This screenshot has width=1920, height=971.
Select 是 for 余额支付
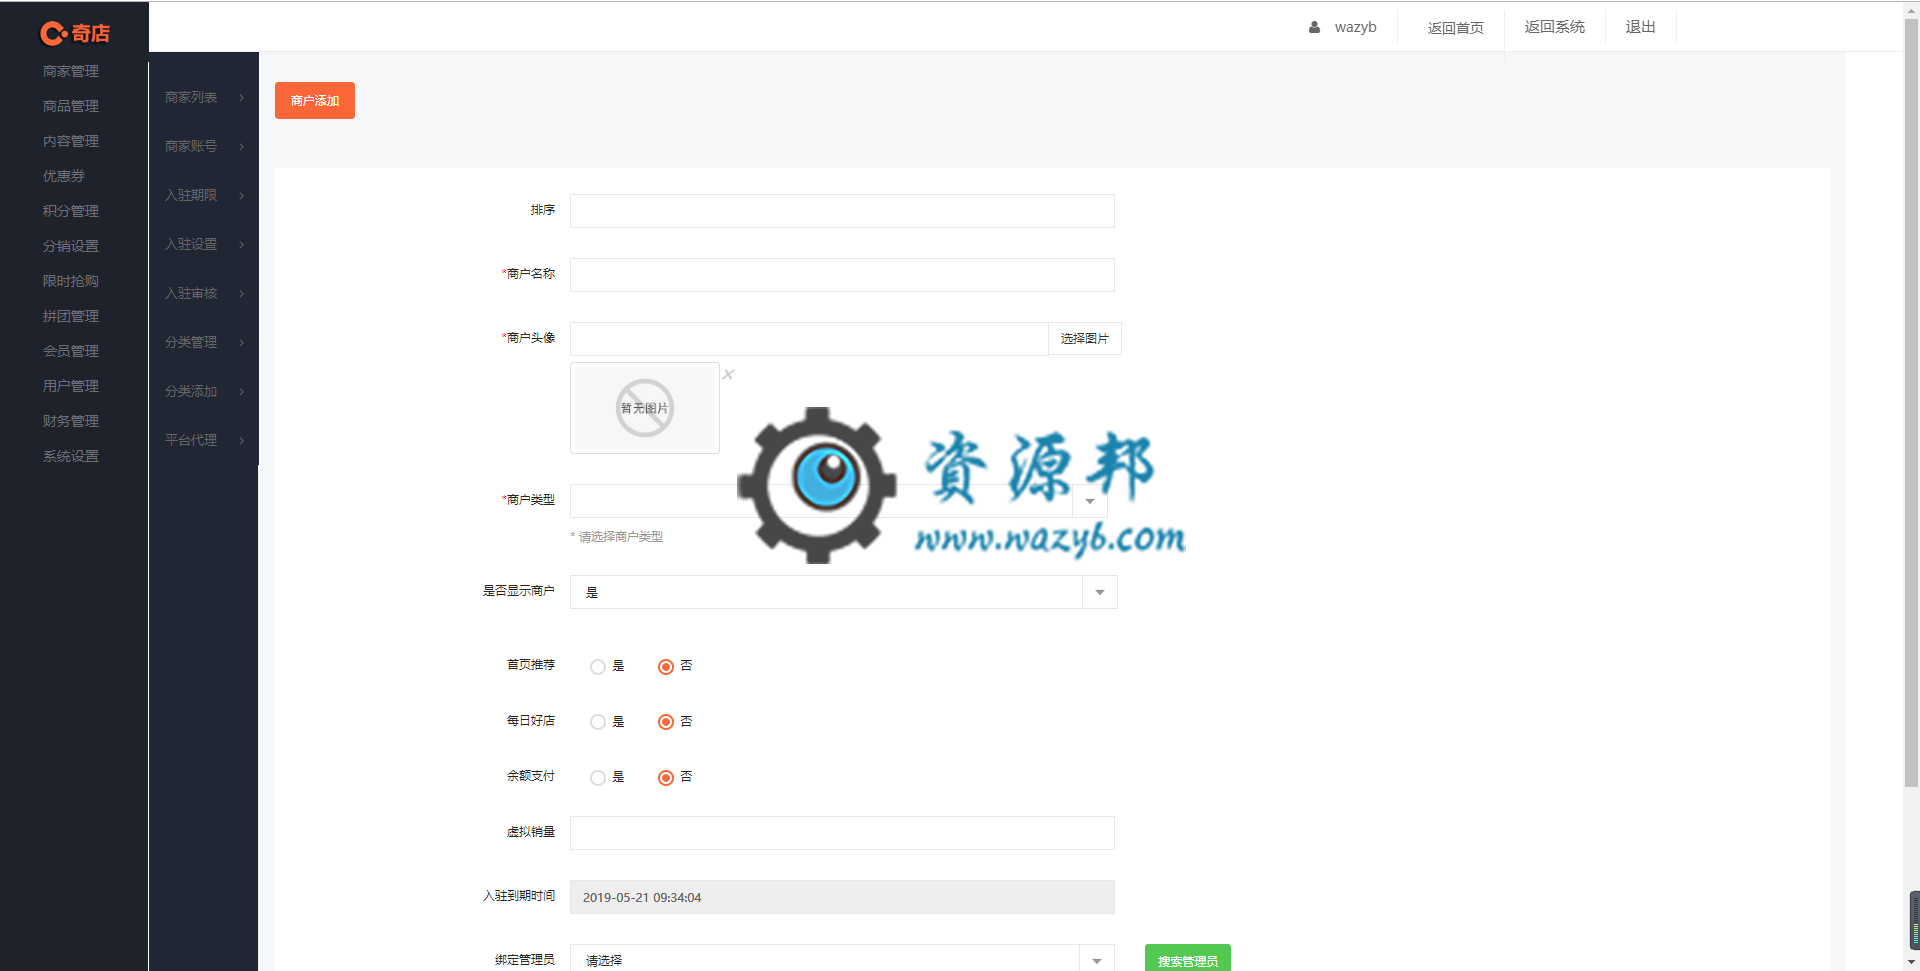pos(598,778)
